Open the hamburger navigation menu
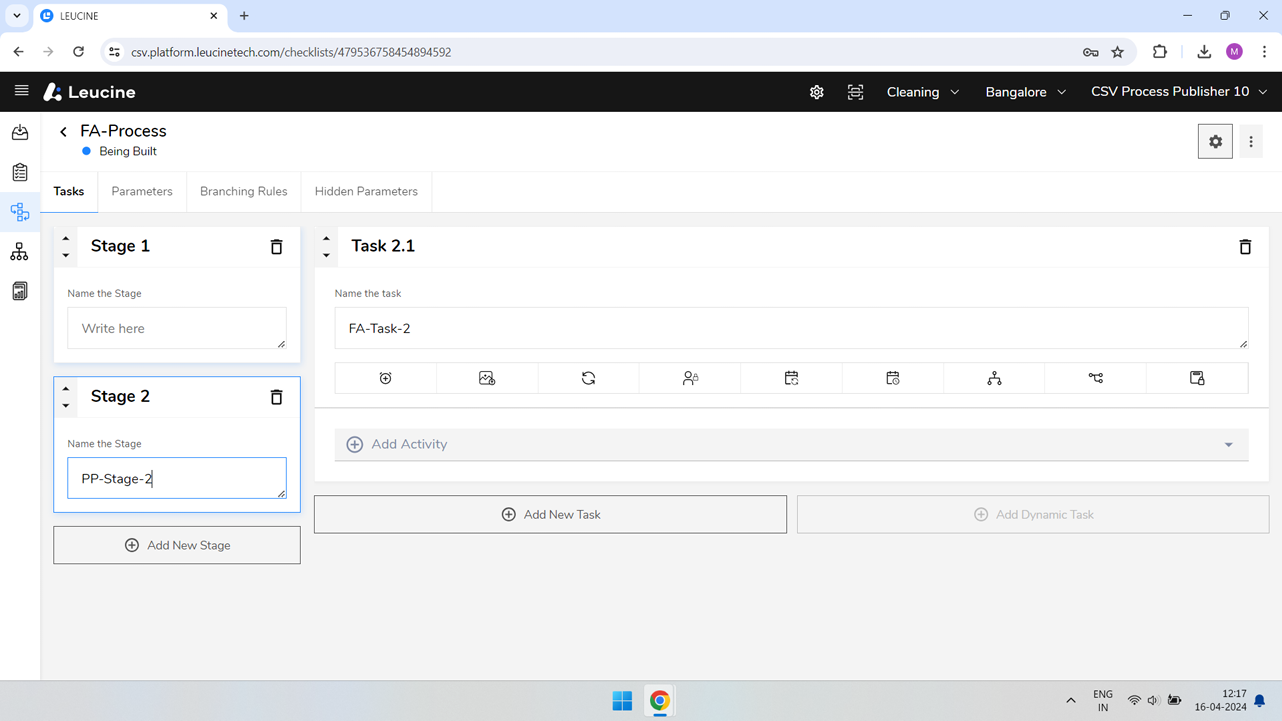 click(21, 91)
